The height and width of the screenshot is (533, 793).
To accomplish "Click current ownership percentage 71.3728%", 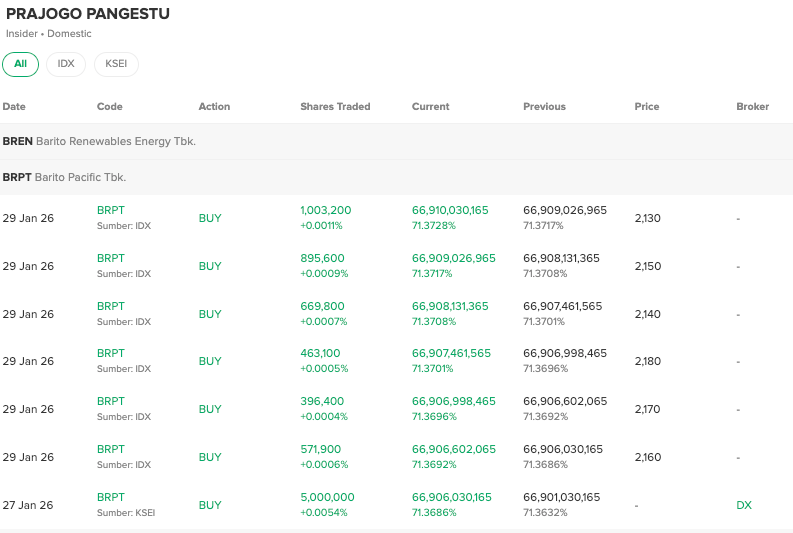I will (433, 226).
